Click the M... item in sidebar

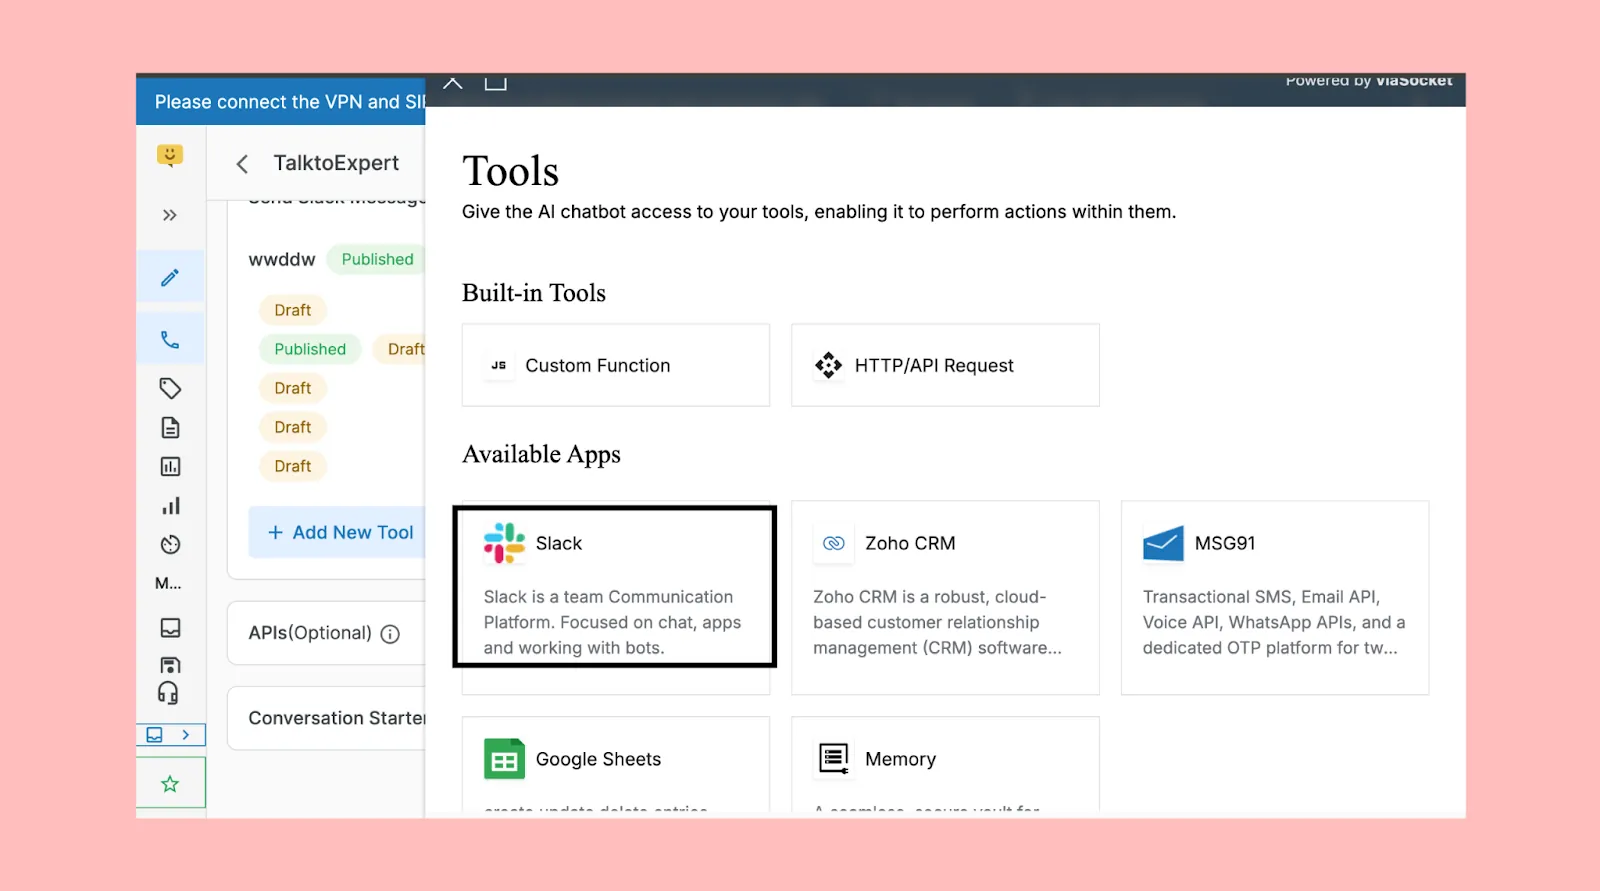168,583
